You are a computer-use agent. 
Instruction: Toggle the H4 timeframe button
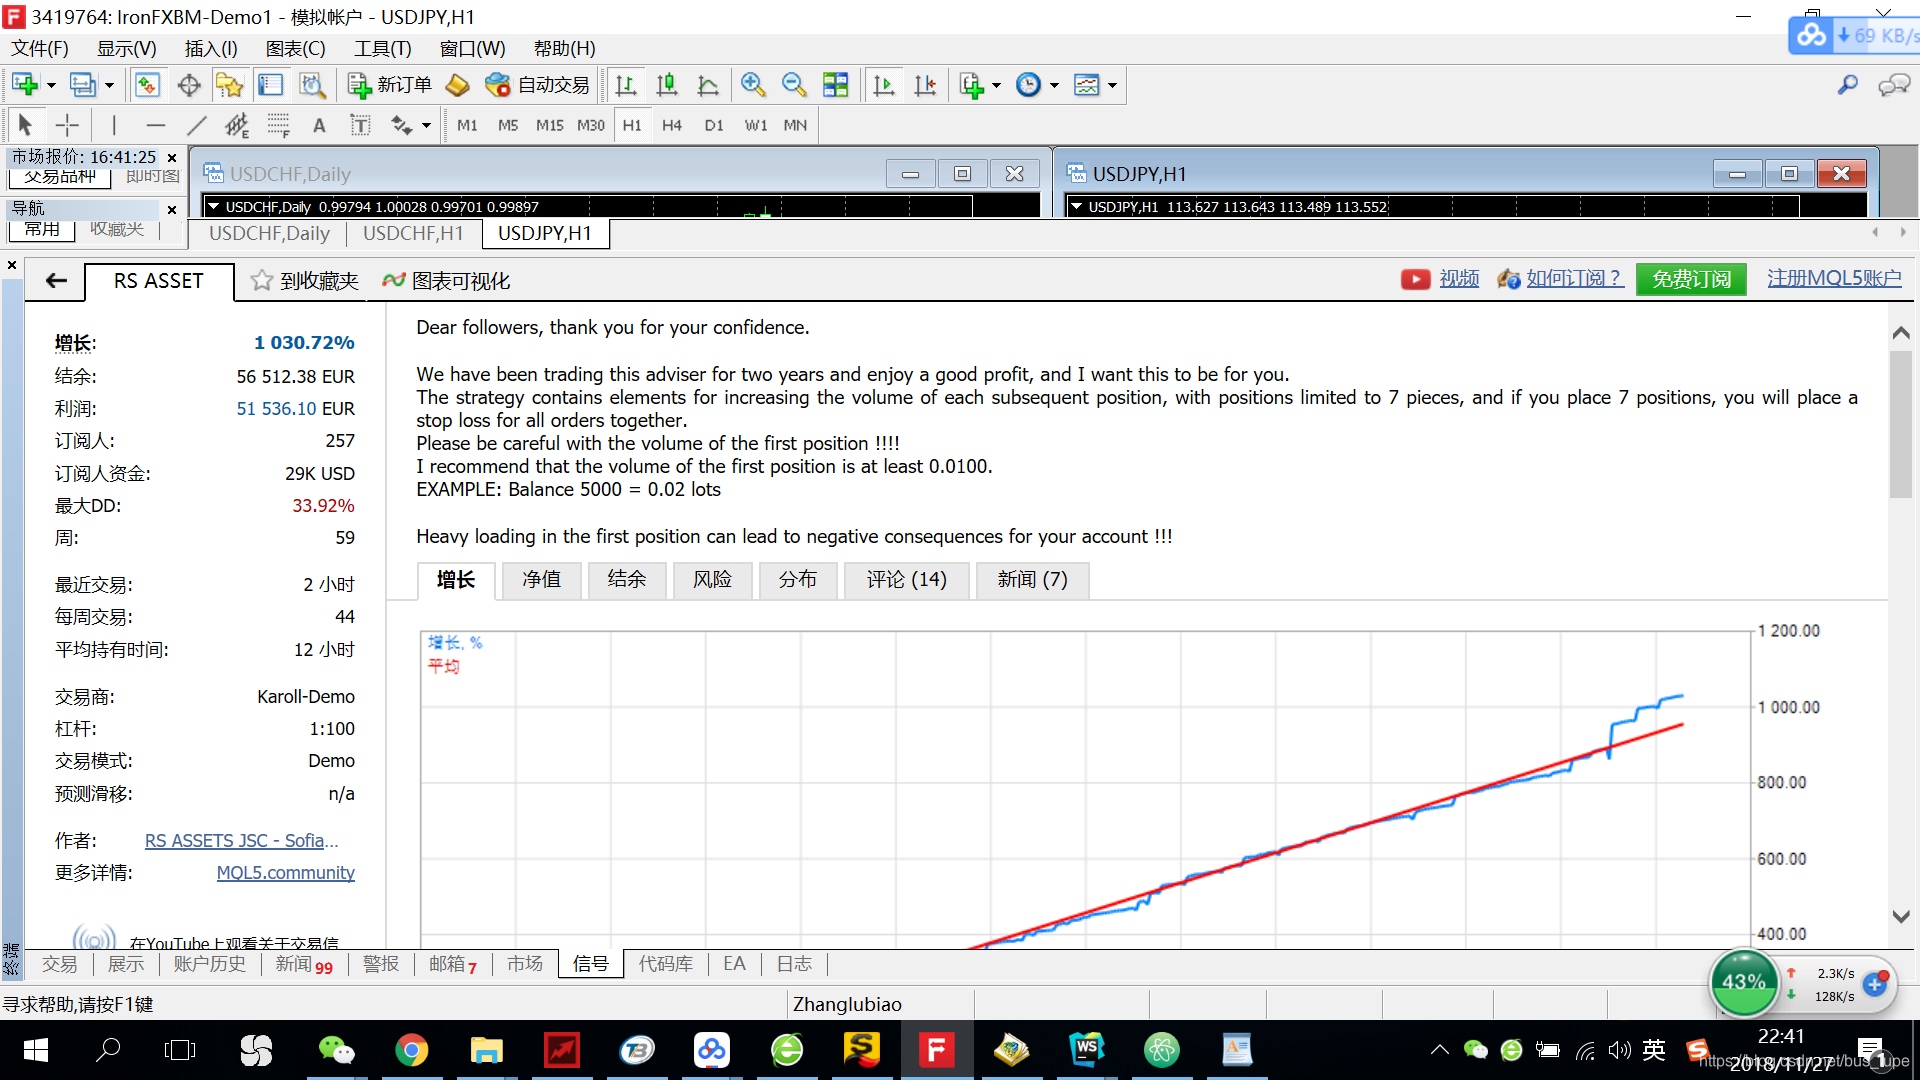672,125
